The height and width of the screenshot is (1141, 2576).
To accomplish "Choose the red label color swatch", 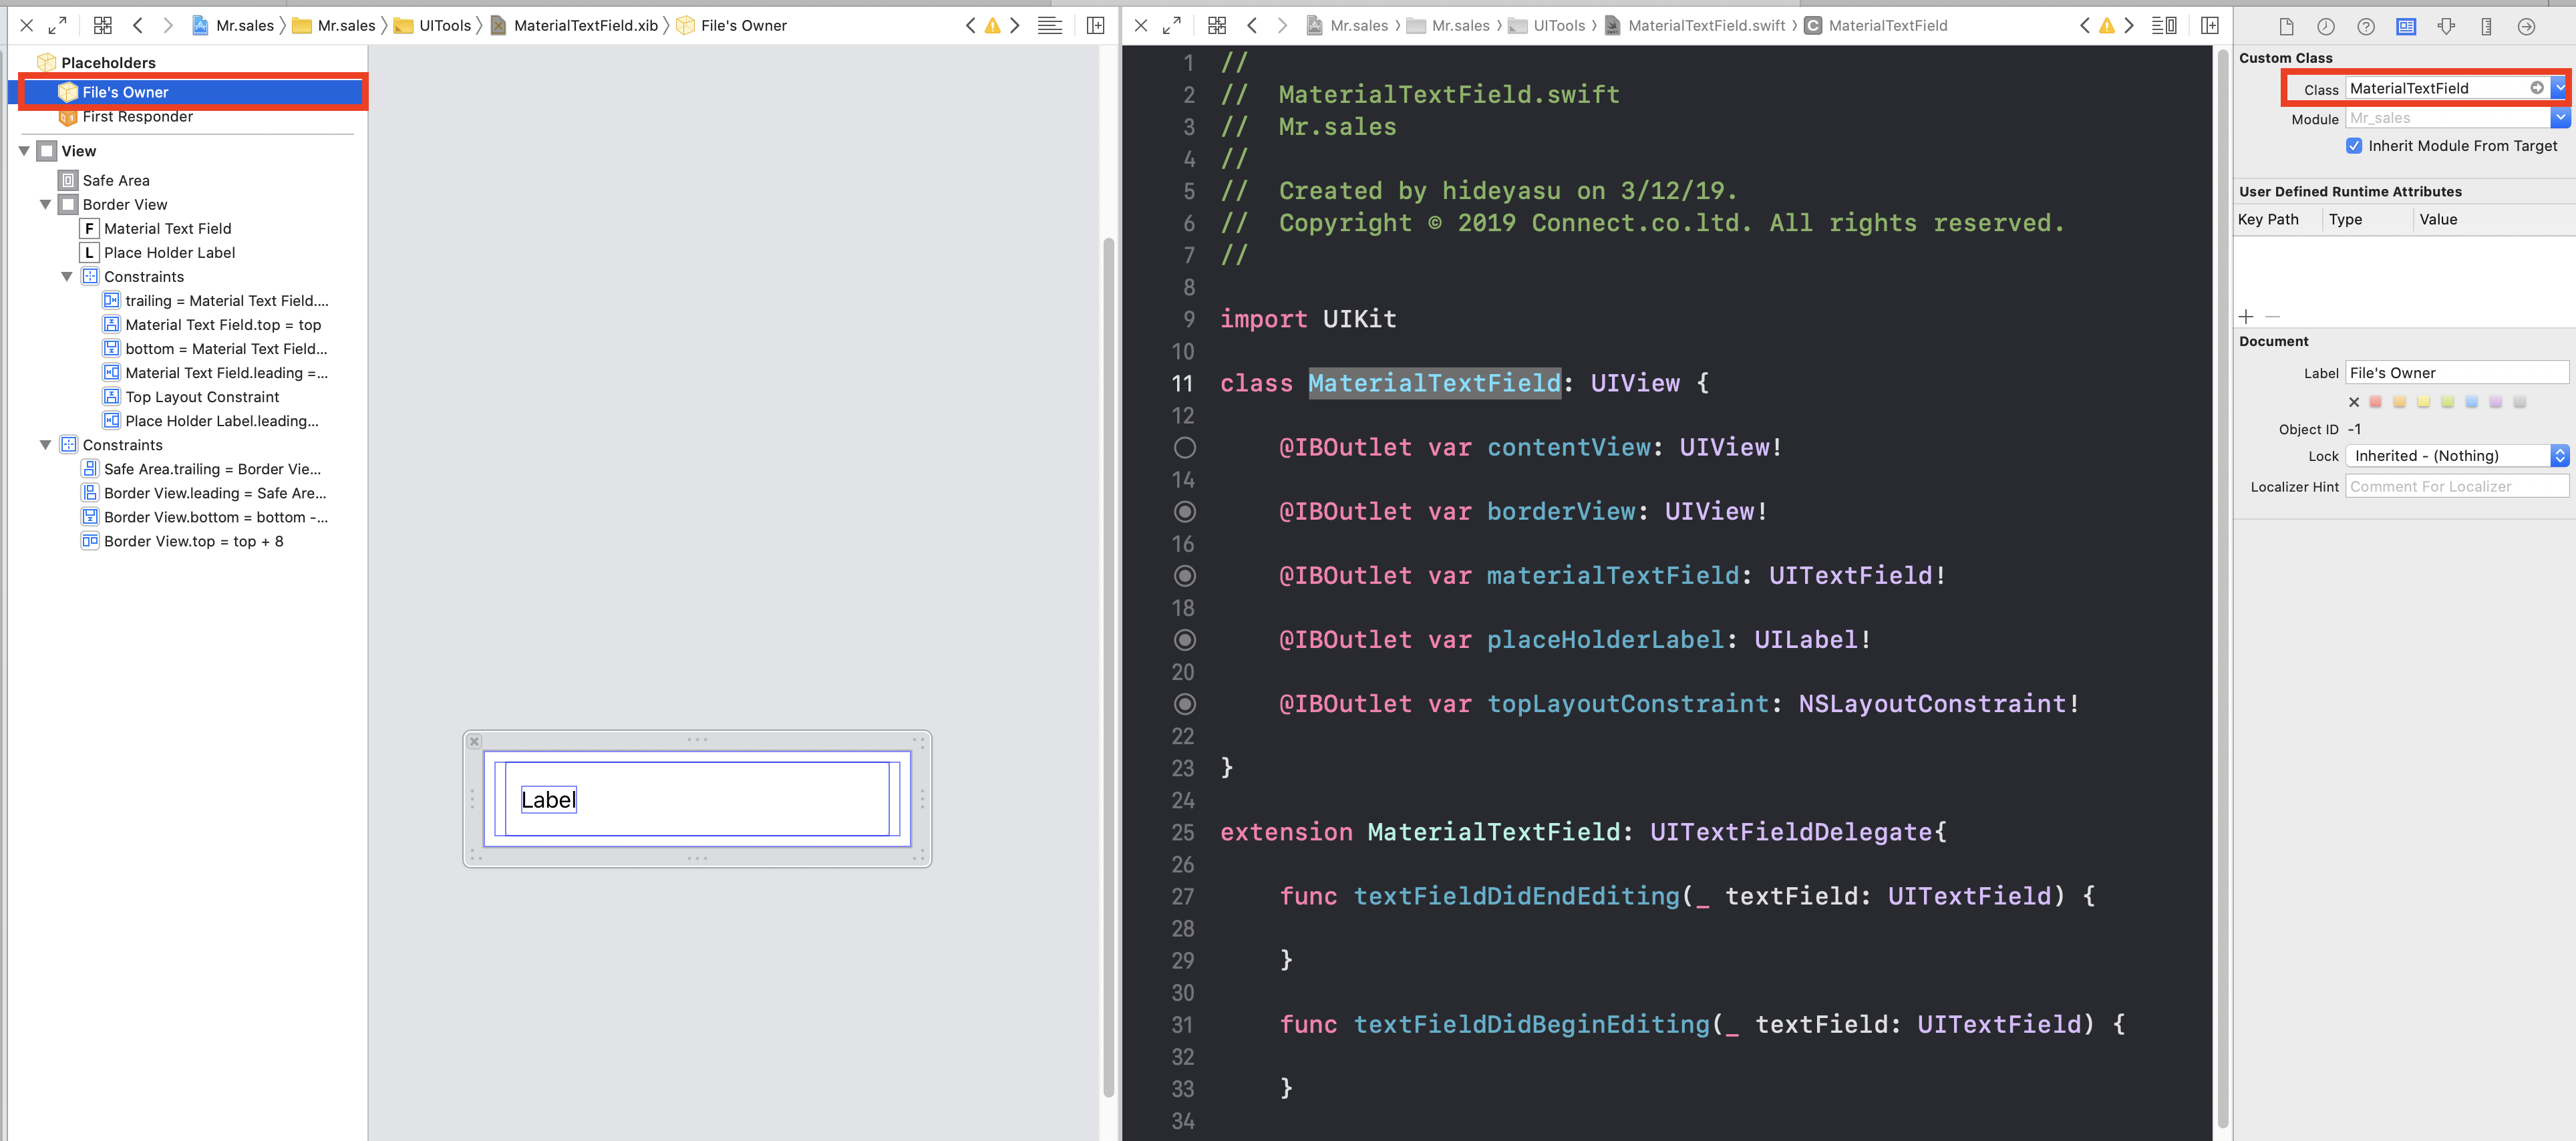I will point(2376,402).
